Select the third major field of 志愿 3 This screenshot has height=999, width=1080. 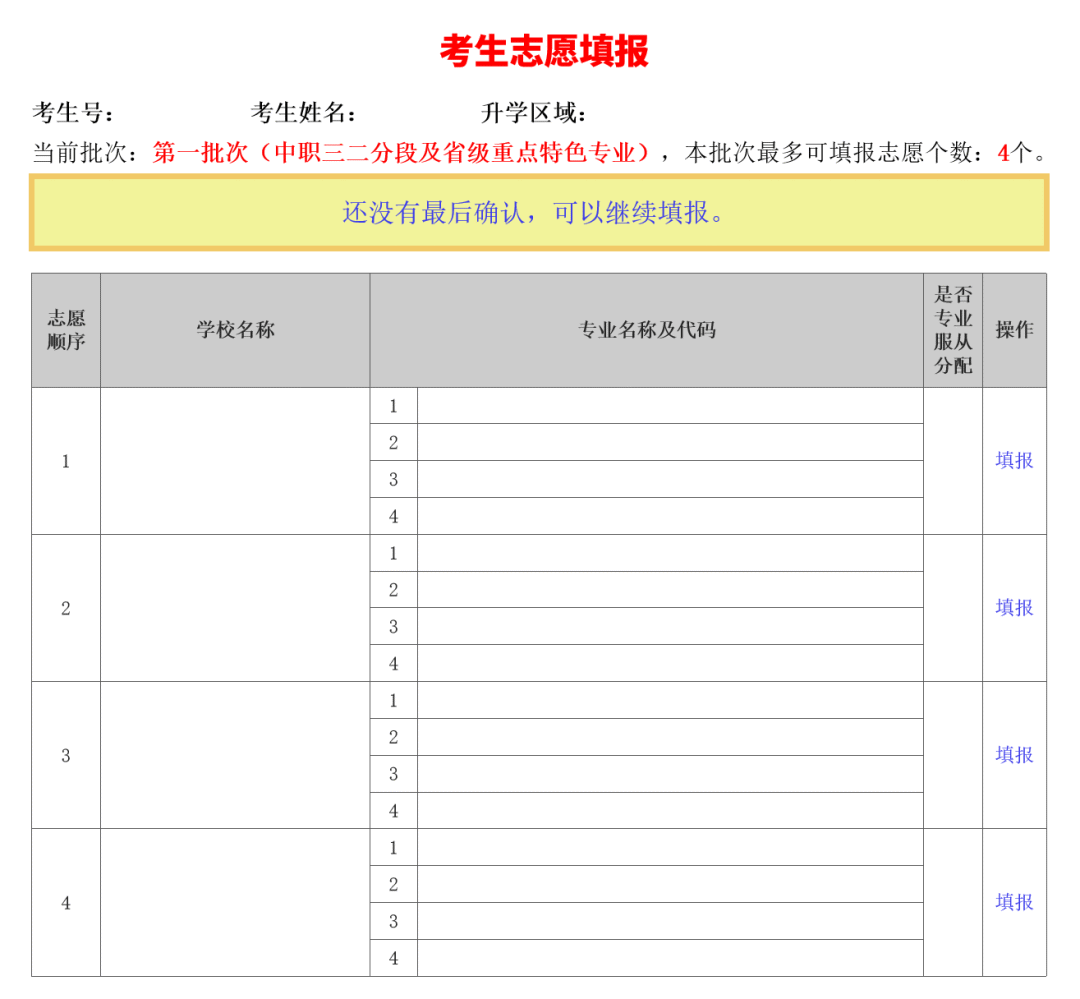[670, 774]
